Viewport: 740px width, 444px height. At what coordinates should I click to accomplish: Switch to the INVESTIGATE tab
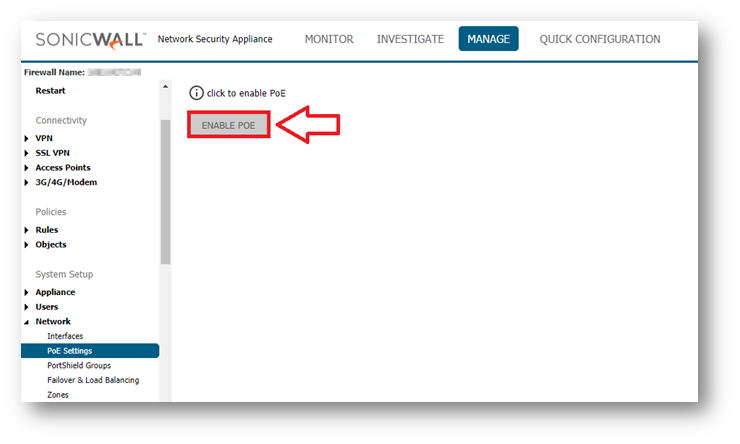coord(410,39)
